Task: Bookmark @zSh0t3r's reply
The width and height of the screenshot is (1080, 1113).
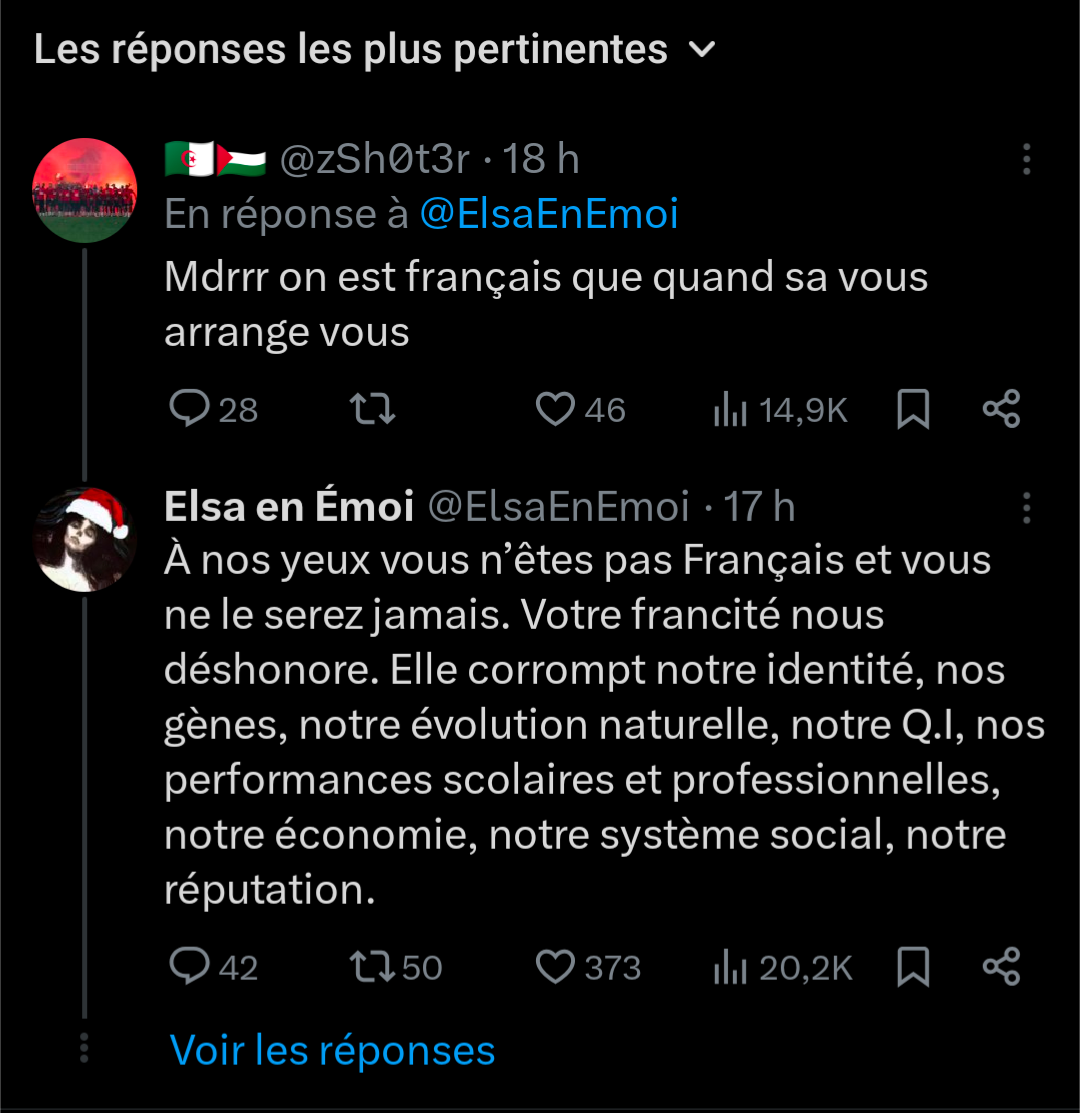Action: point(913,409)
